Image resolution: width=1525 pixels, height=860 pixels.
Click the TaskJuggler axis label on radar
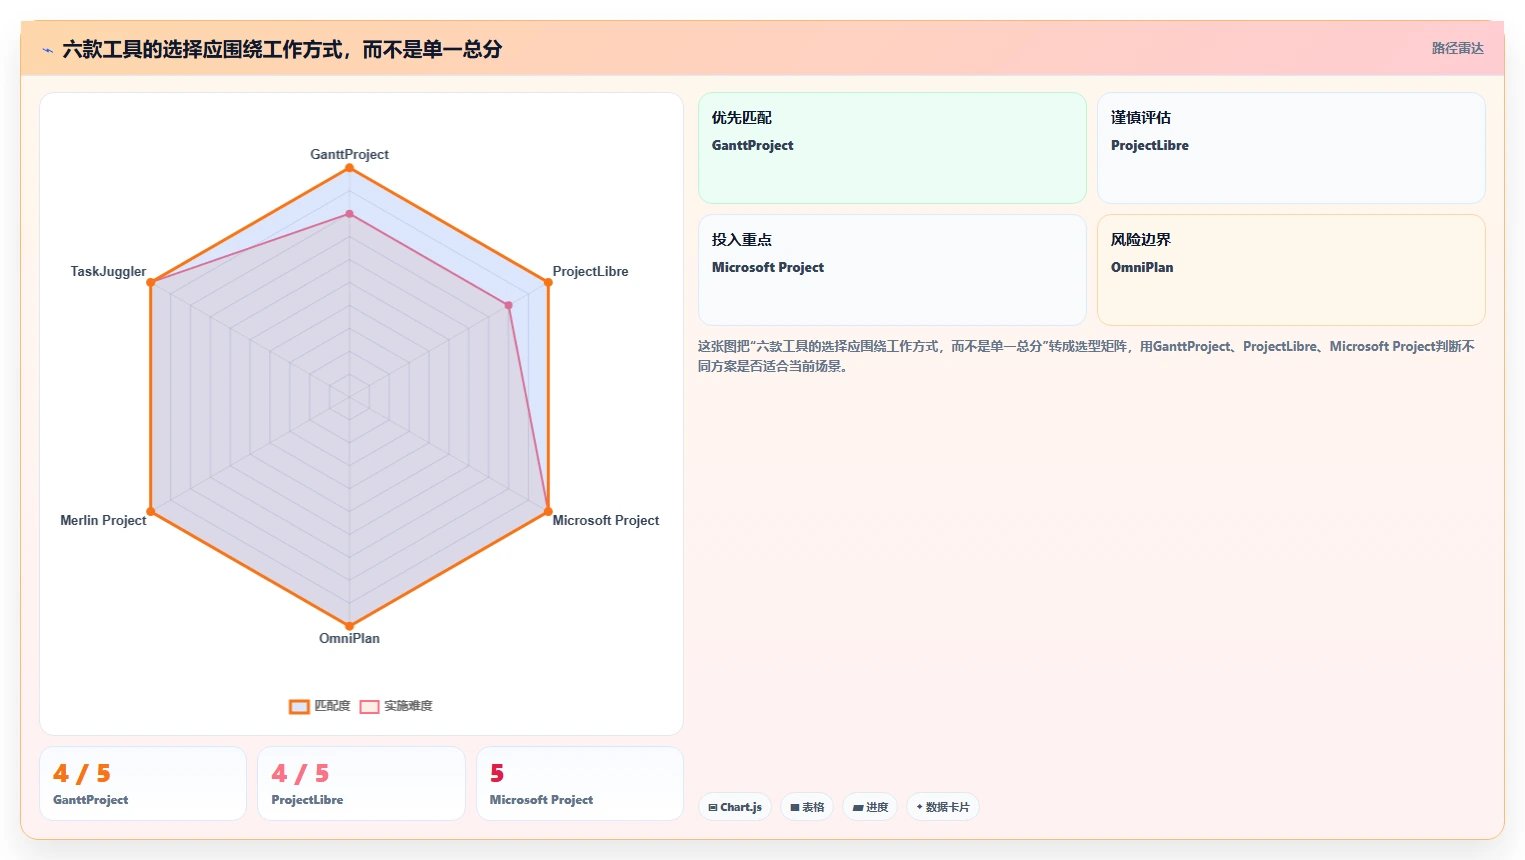click(x=108, y=271)
